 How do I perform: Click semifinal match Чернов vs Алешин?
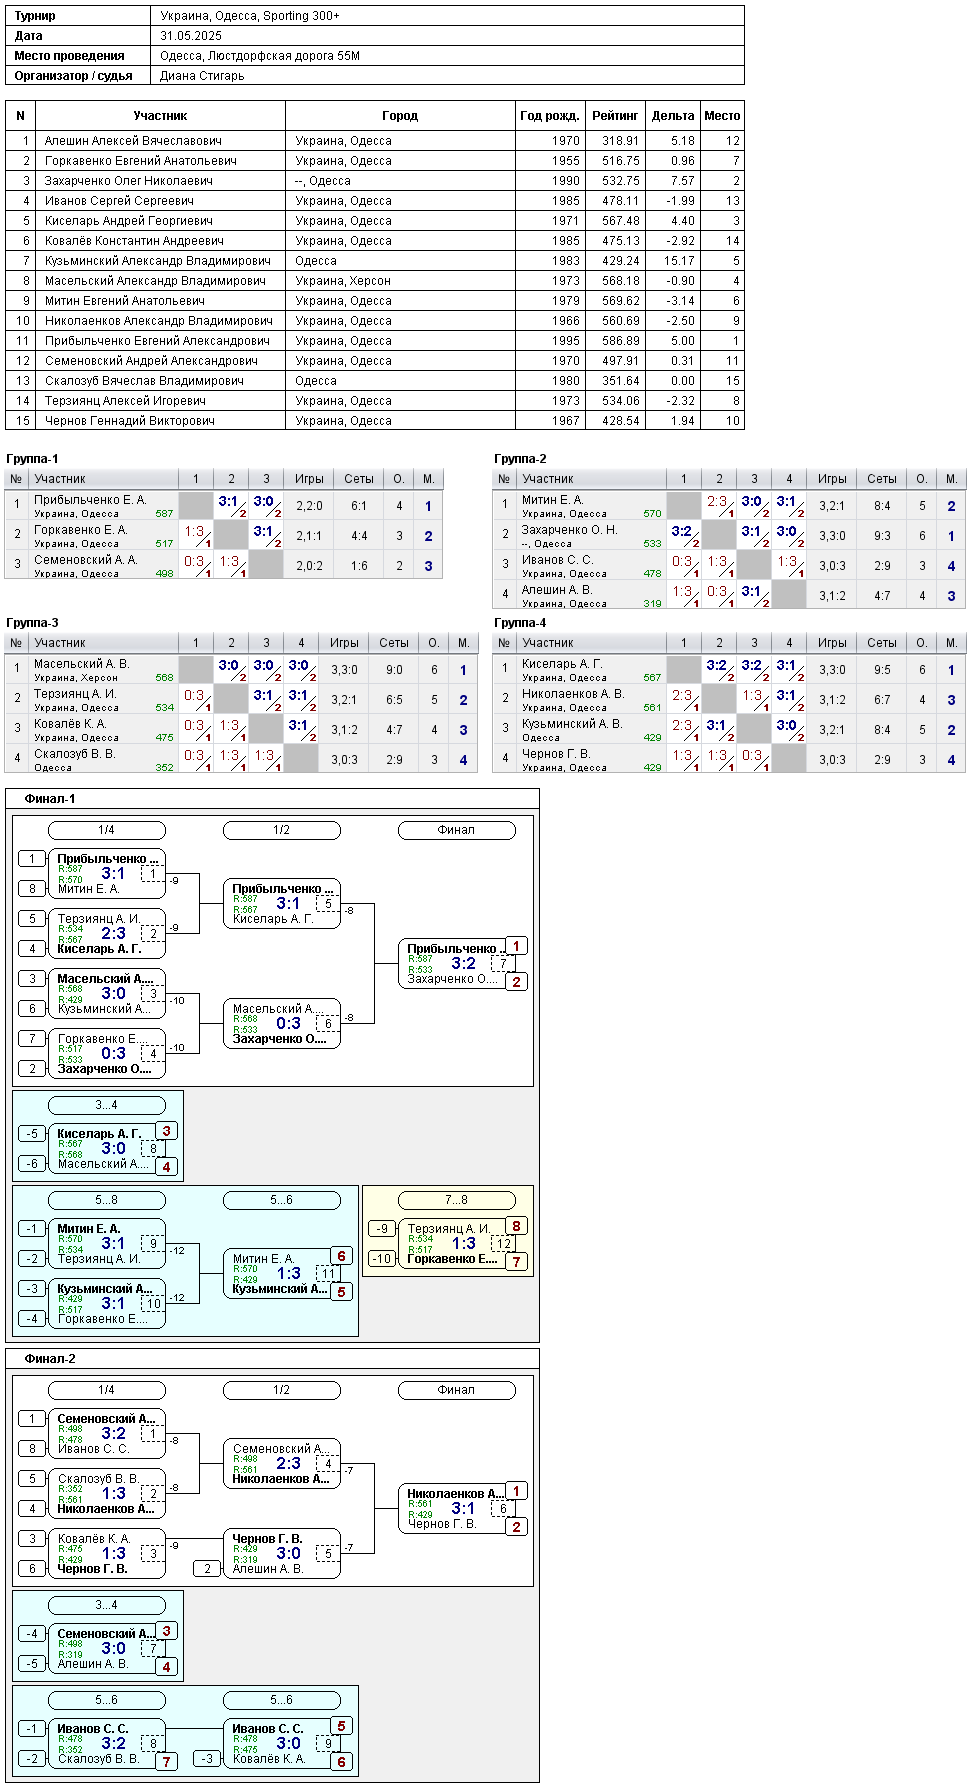pos(282,1554)
